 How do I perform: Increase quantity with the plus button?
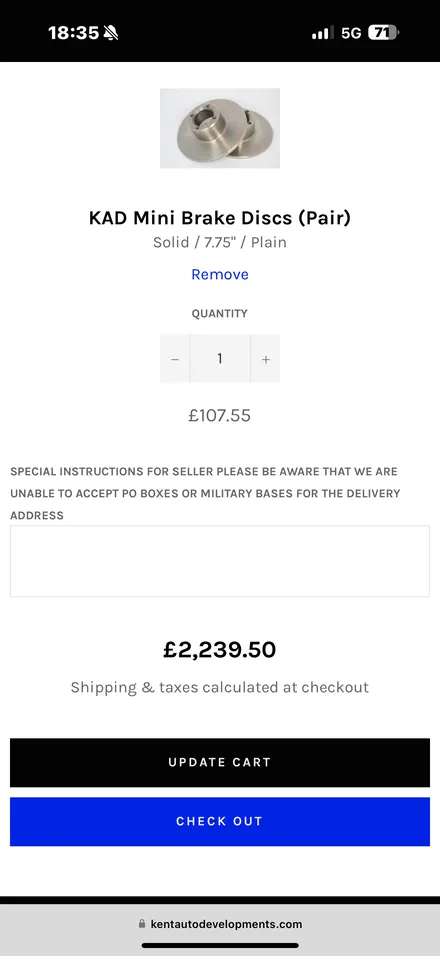point(265,358)
